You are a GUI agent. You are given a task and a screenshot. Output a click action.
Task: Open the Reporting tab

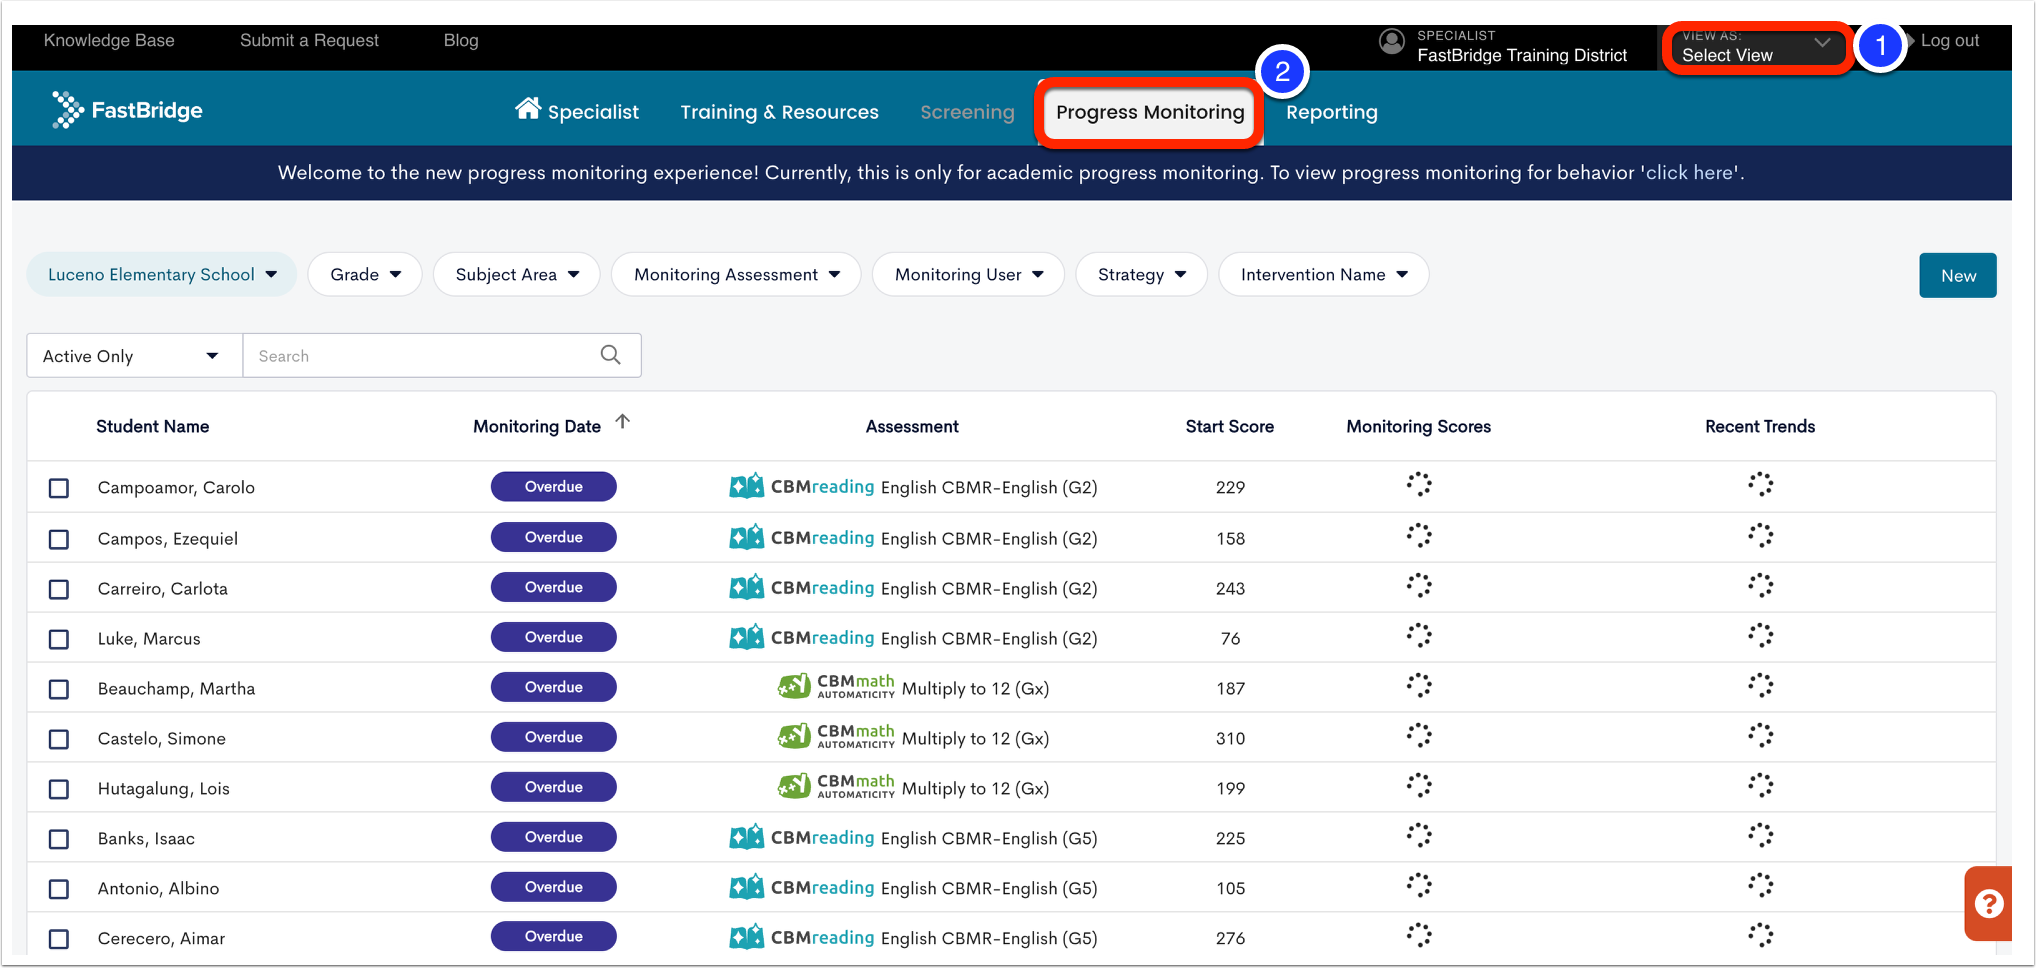coord(1331,112)
